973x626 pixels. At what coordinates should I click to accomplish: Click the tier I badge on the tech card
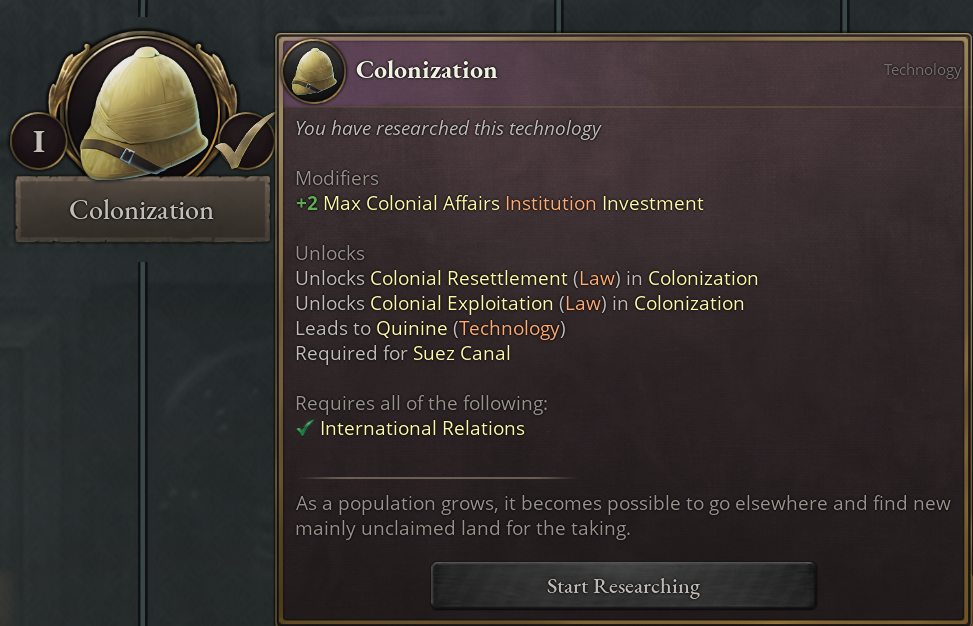[x=39, y=141]
